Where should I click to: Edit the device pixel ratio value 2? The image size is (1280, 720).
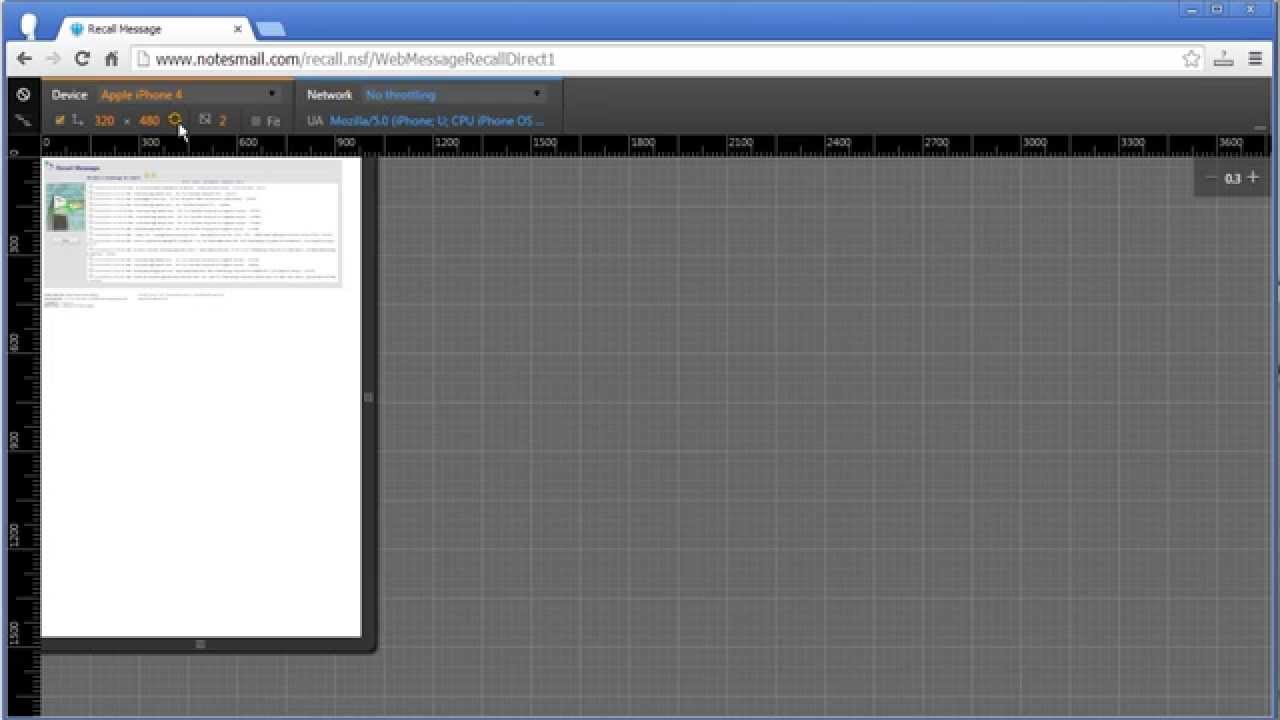(223, 120)
